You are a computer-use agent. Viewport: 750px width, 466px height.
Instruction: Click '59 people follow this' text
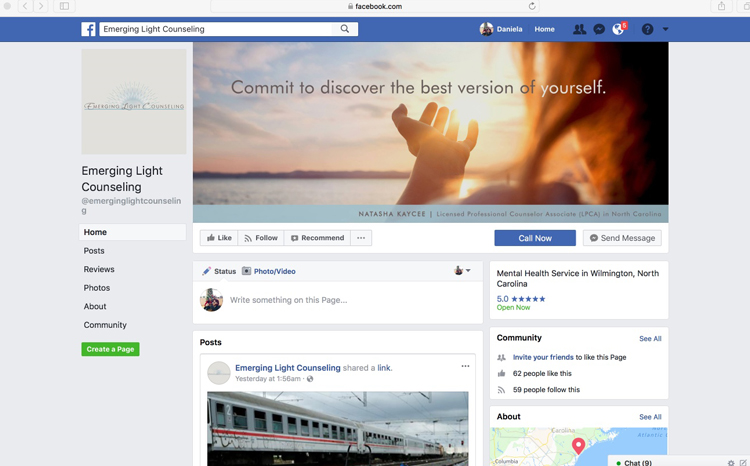[546, 390]
